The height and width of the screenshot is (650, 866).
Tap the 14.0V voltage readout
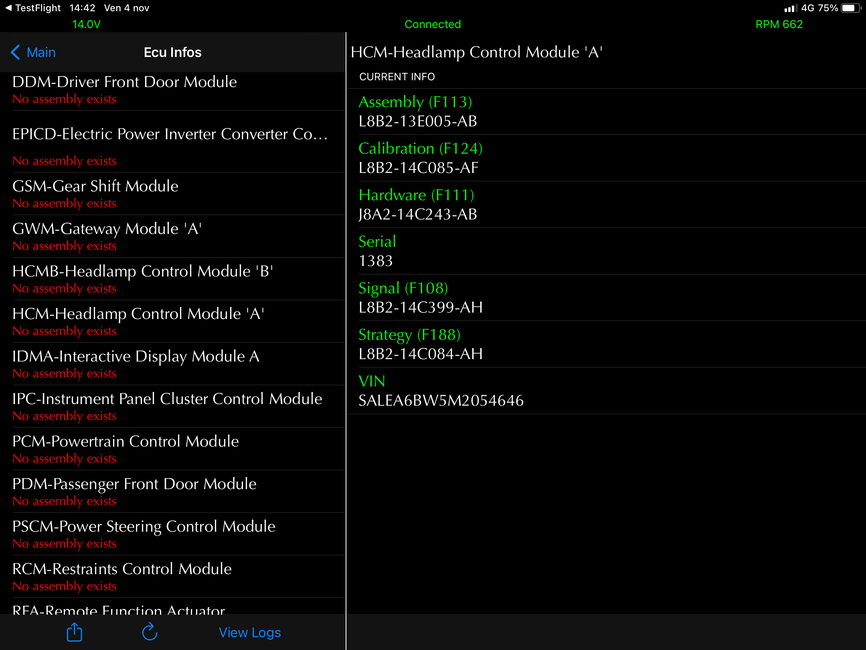coord(87,24)
